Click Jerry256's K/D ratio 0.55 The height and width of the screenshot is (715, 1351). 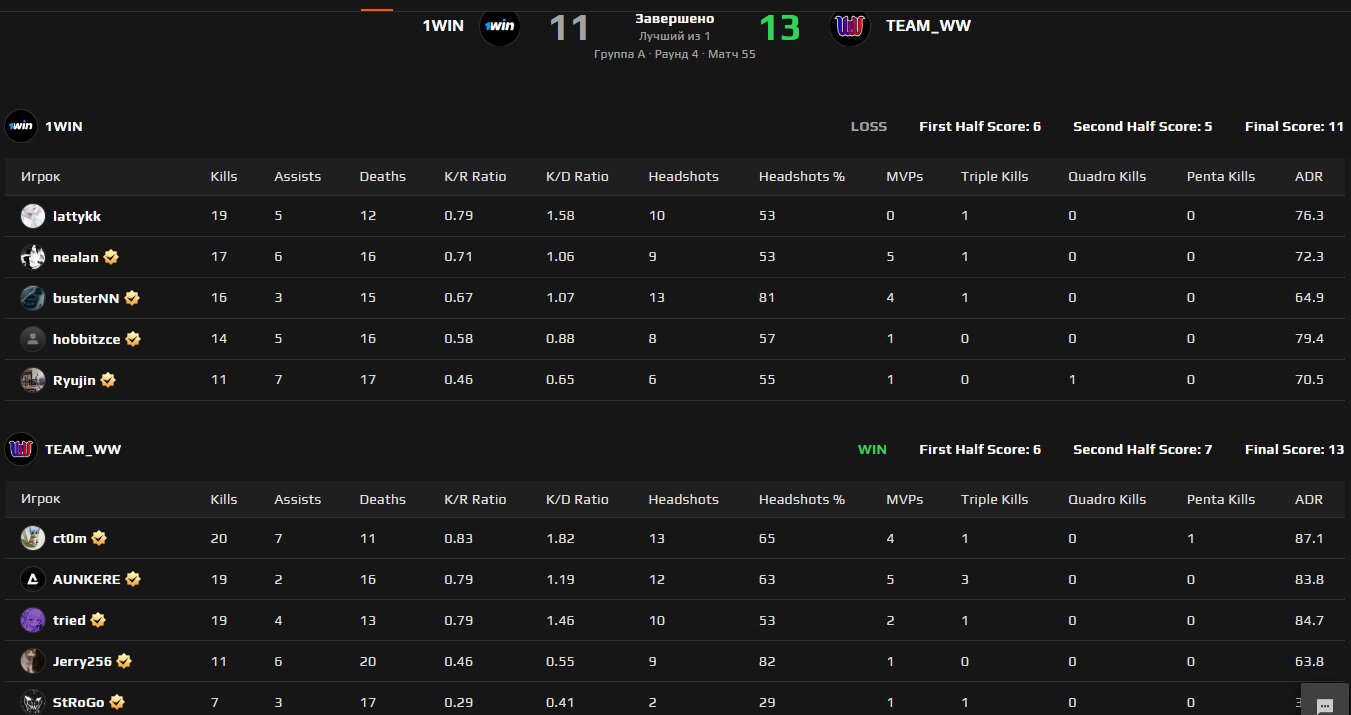click(560, 661)
